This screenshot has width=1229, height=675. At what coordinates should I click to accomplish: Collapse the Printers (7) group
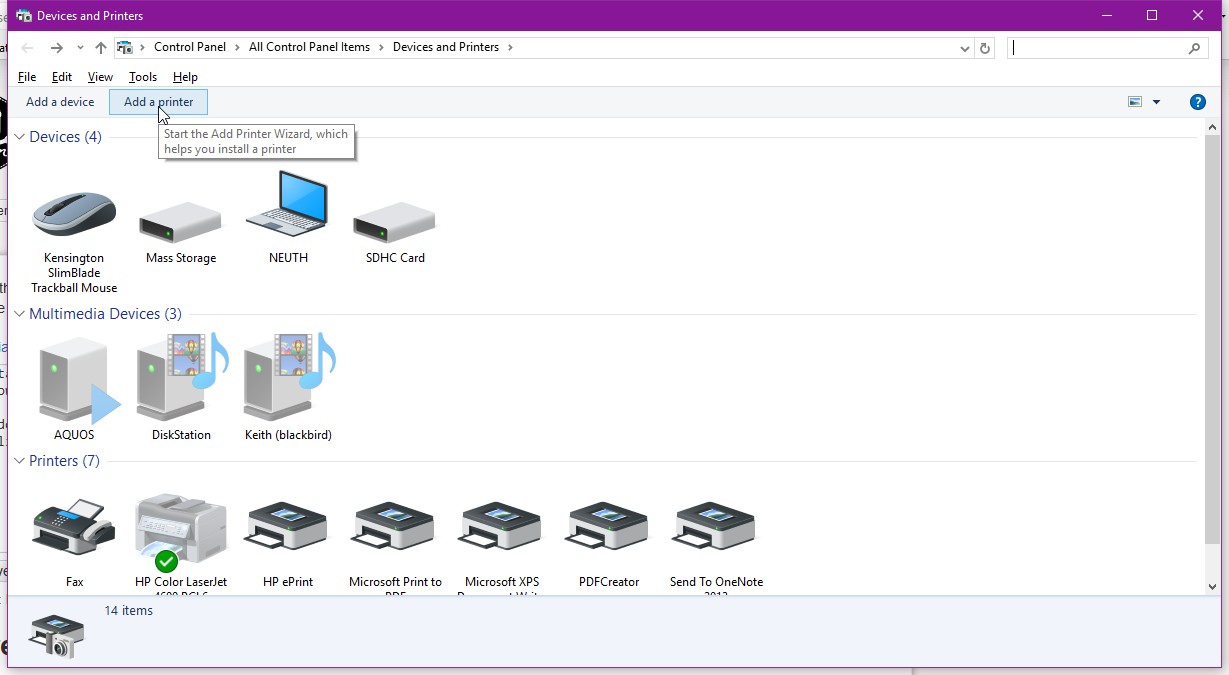(x=19, y=461)
